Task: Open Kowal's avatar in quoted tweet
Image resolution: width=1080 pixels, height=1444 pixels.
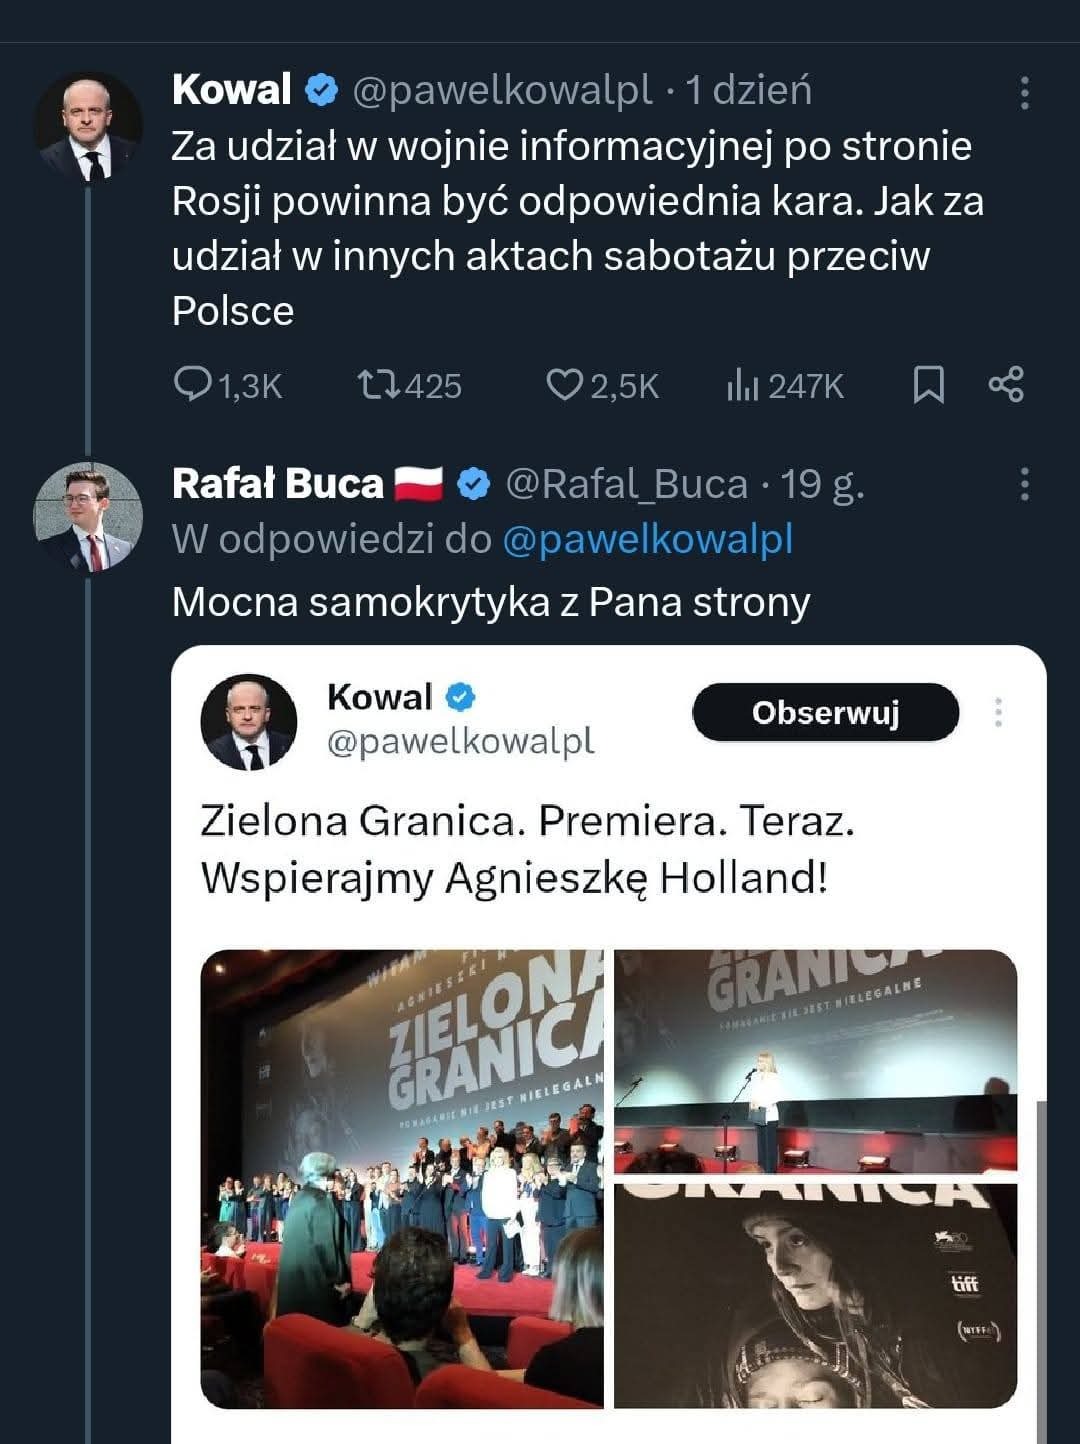Action: 249,722
